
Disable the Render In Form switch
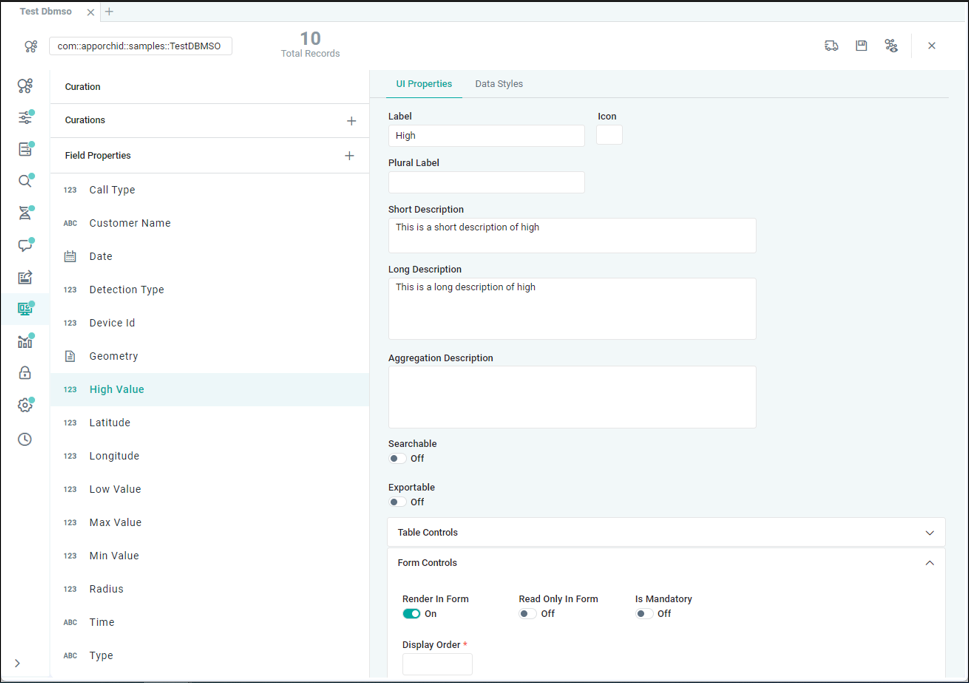411,614
